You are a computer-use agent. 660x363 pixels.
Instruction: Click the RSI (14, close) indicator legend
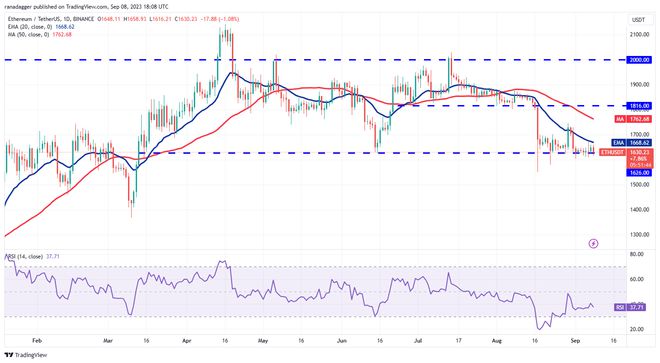(x=24, y=256)
